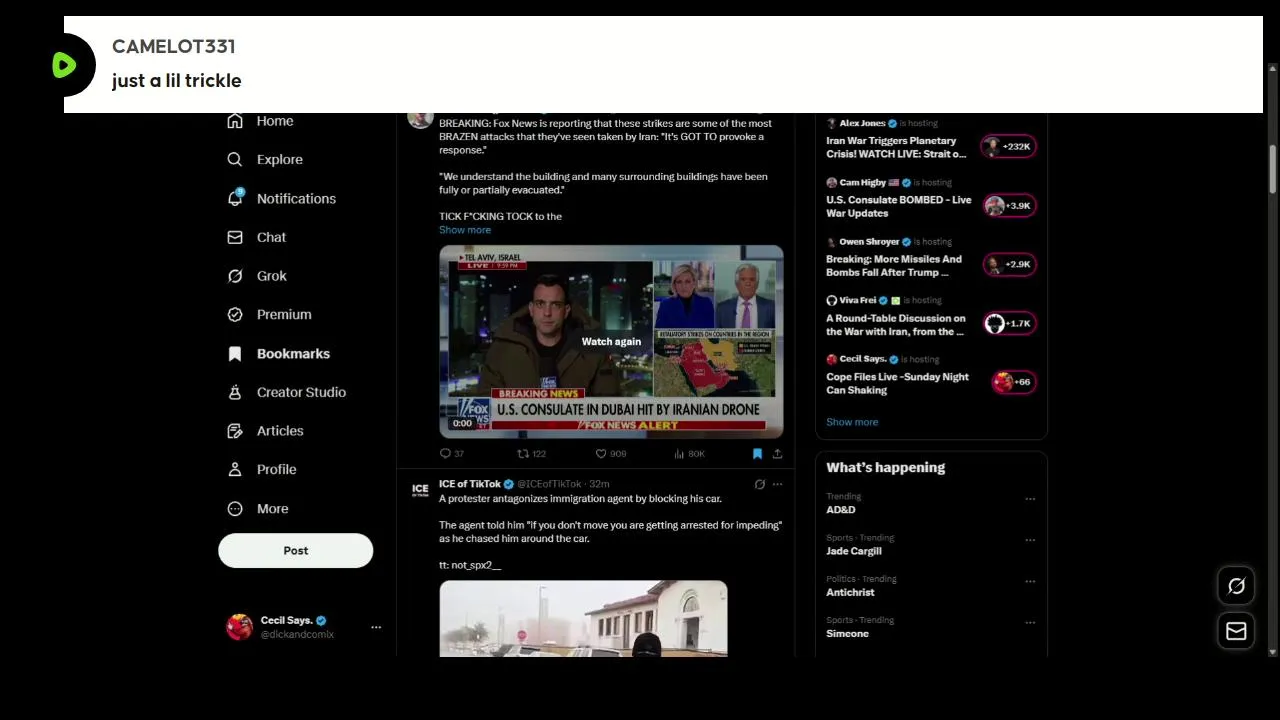
Task: Reply to the Fox News post
Action: click(446, 454)
